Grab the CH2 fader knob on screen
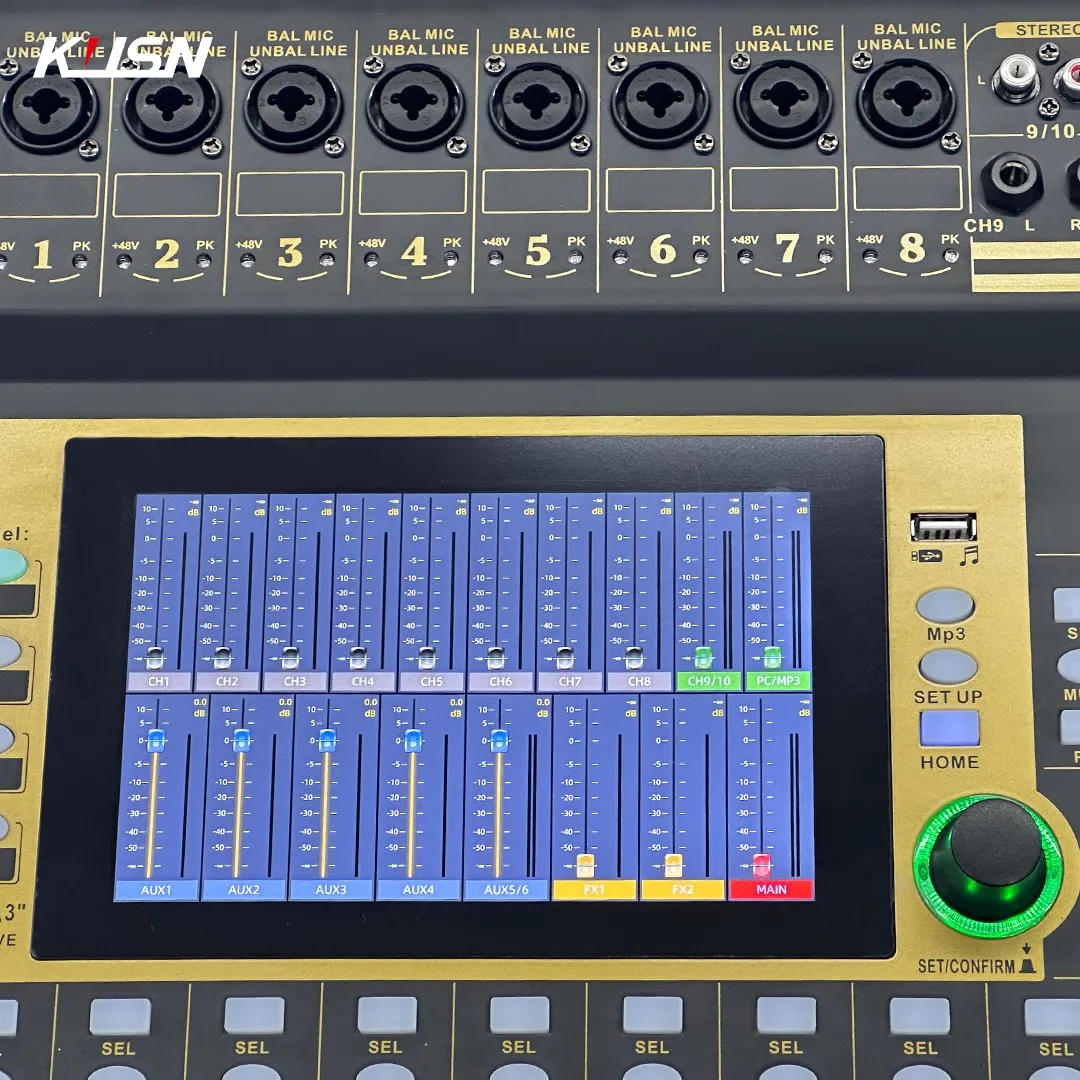Image resolution: width=1080 pixels, height=1080 pixels. click(222, 658)
